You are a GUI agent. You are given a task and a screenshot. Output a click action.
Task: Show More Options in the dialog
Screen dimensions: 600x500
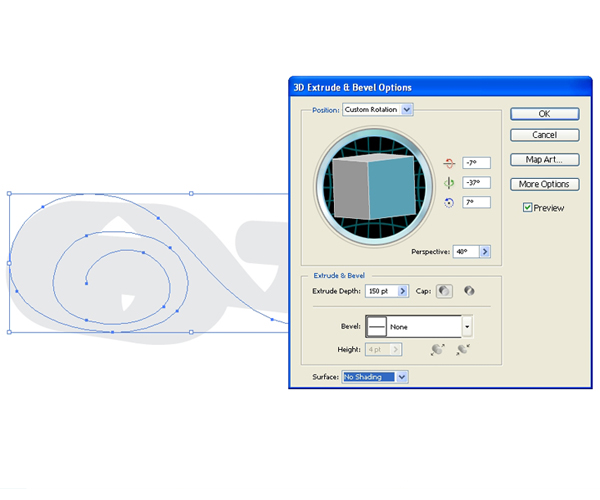coord(545,184)
